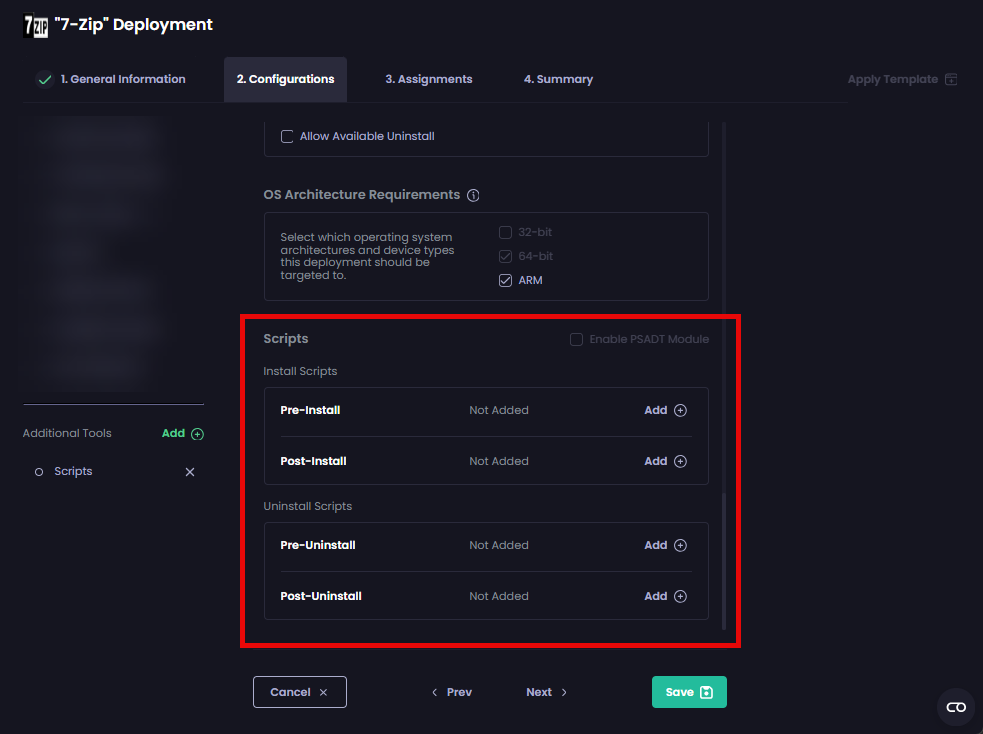Select the Scripts radio button
Image resolution: width=983 pixels, height=734 pixels.
coord(40,471)
